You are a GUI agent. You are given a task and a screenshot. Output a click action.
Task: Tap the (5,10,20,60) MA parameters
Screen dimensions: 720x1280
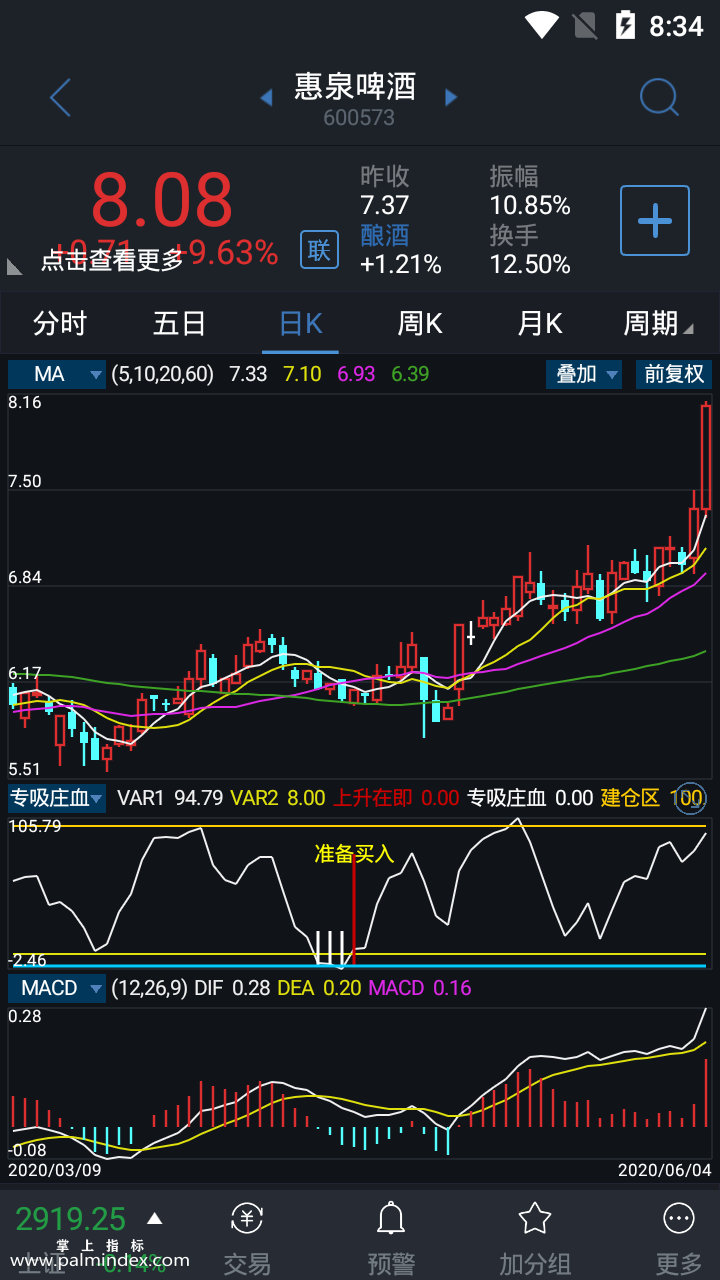(163, 374)
